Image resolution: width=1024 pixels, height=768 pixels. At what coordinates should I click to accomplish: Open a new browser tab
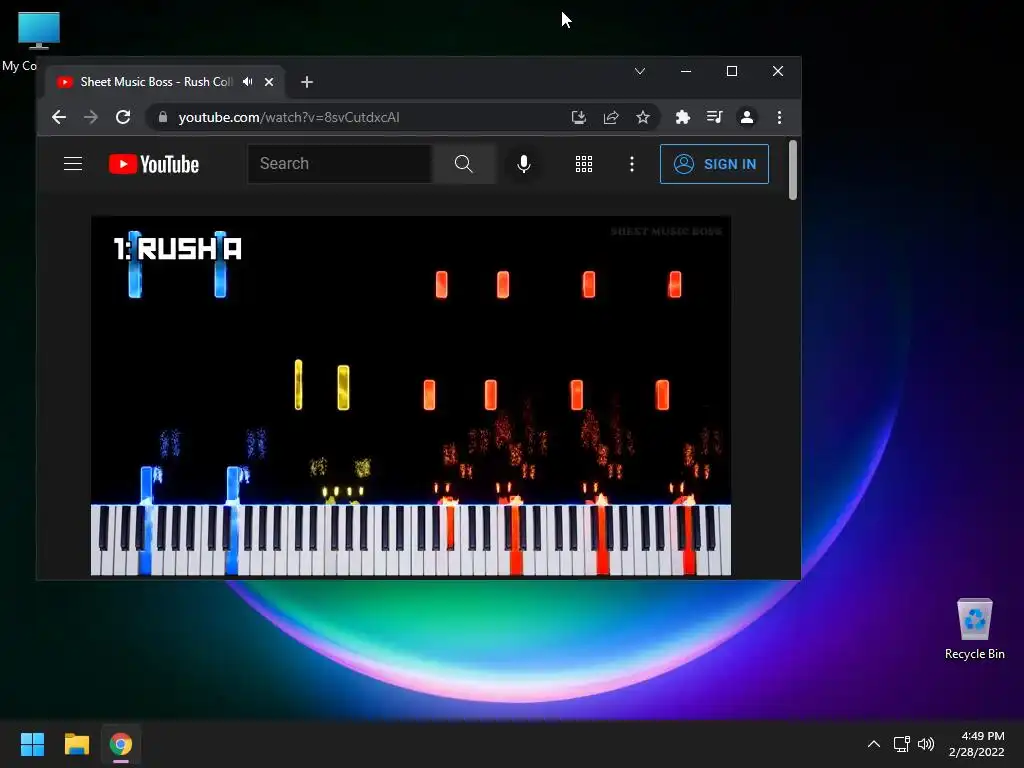click(x=307, y=82)
